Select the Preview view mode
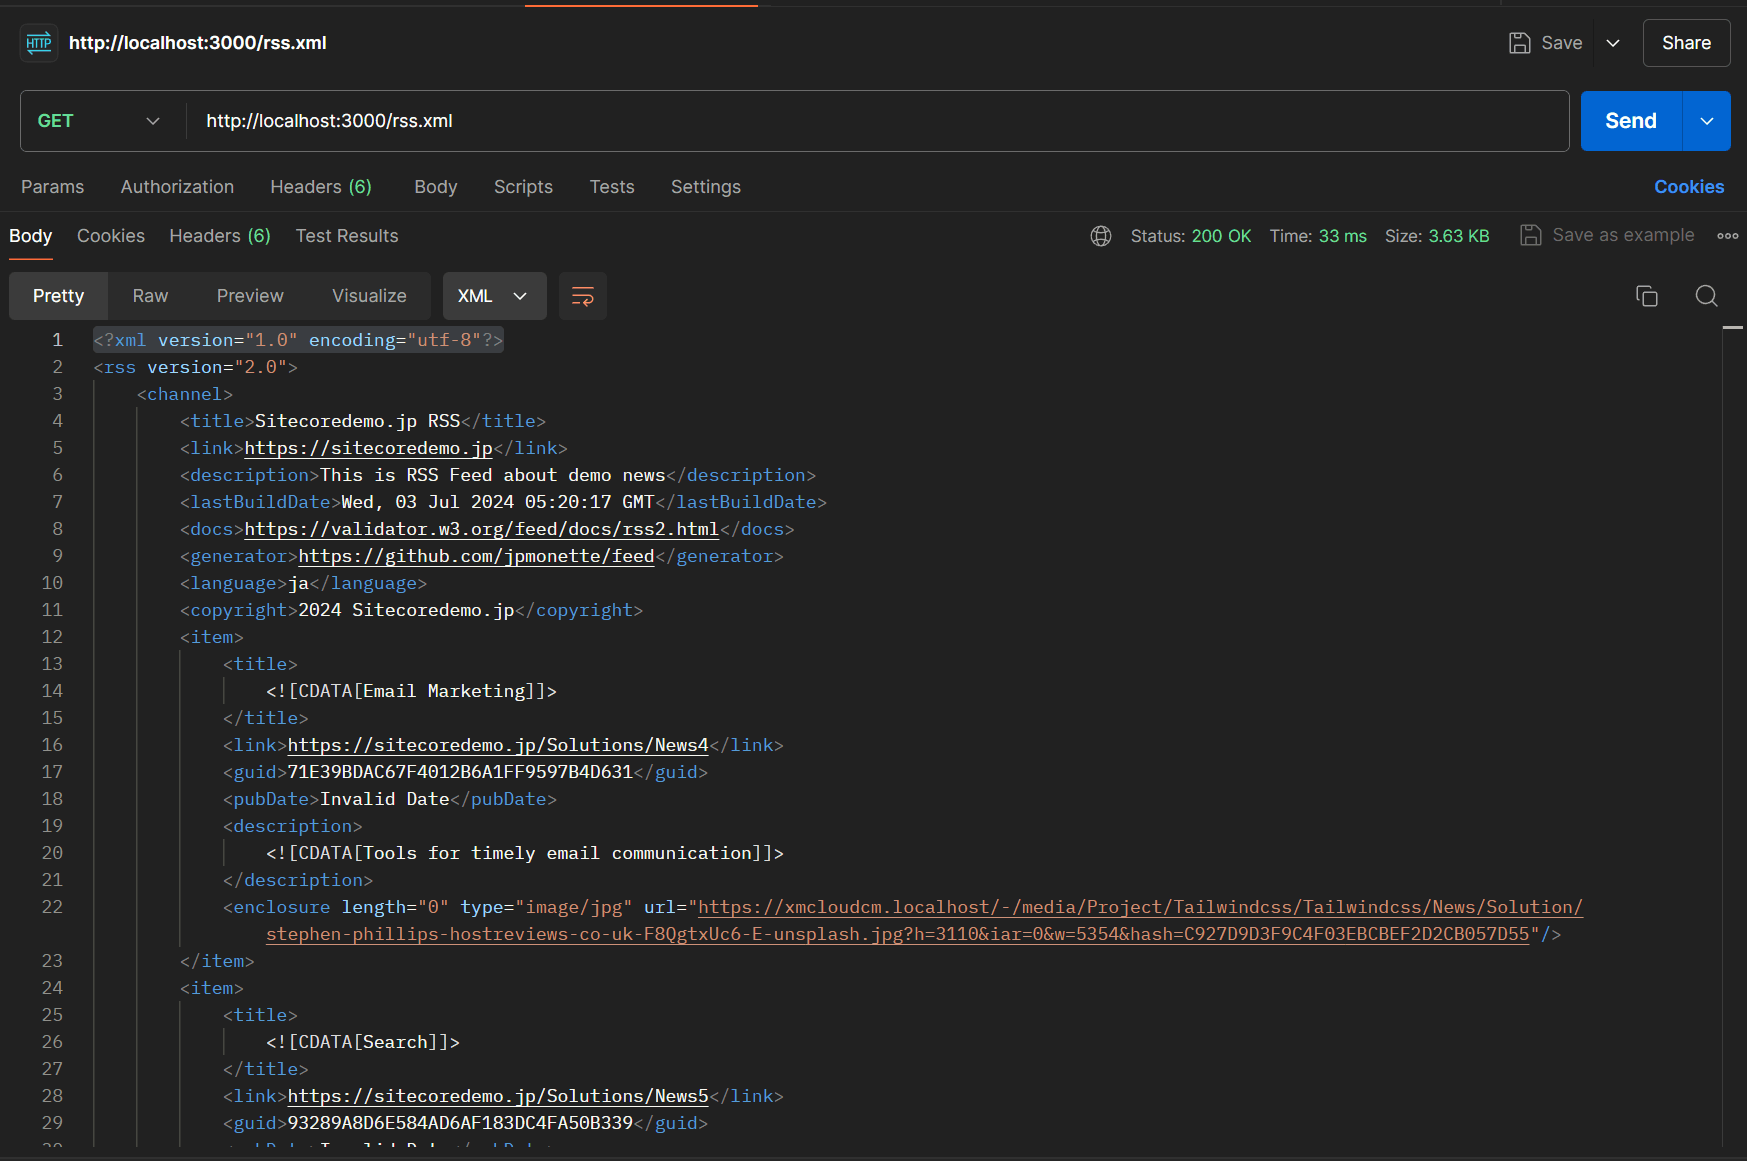 pyautogui.click(x=250, y=296)
